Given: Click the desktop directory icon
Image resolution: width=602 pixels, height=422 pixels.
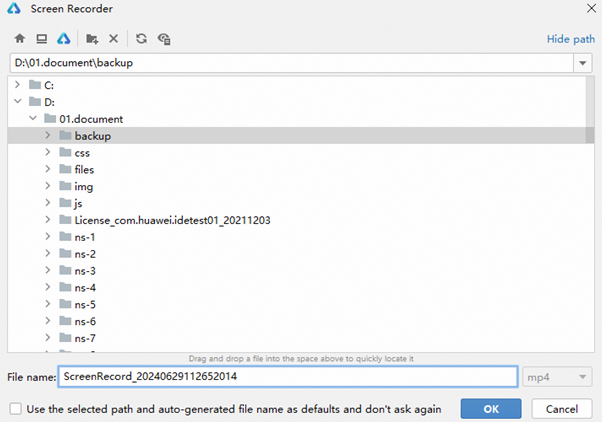Looking at the screenshot, I should tap(41, 39).
